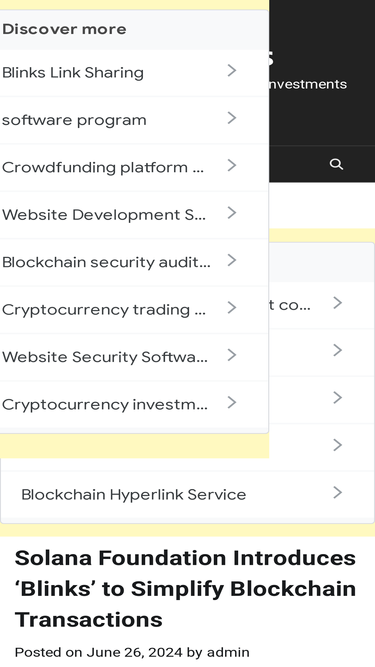The height and width of the screenshot is (667, 375).
Task: Open the Blinks Link Sharing suggestion
Action: 73,73
